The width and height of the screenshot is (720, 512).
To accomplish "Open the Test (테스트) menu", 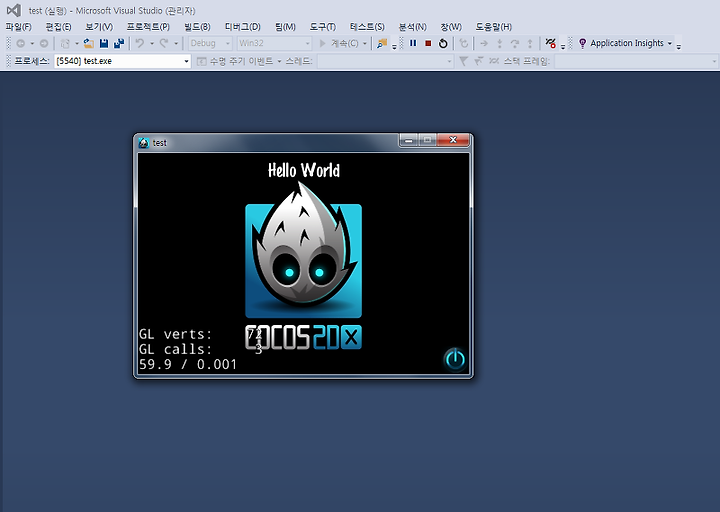I will [367, 27].
